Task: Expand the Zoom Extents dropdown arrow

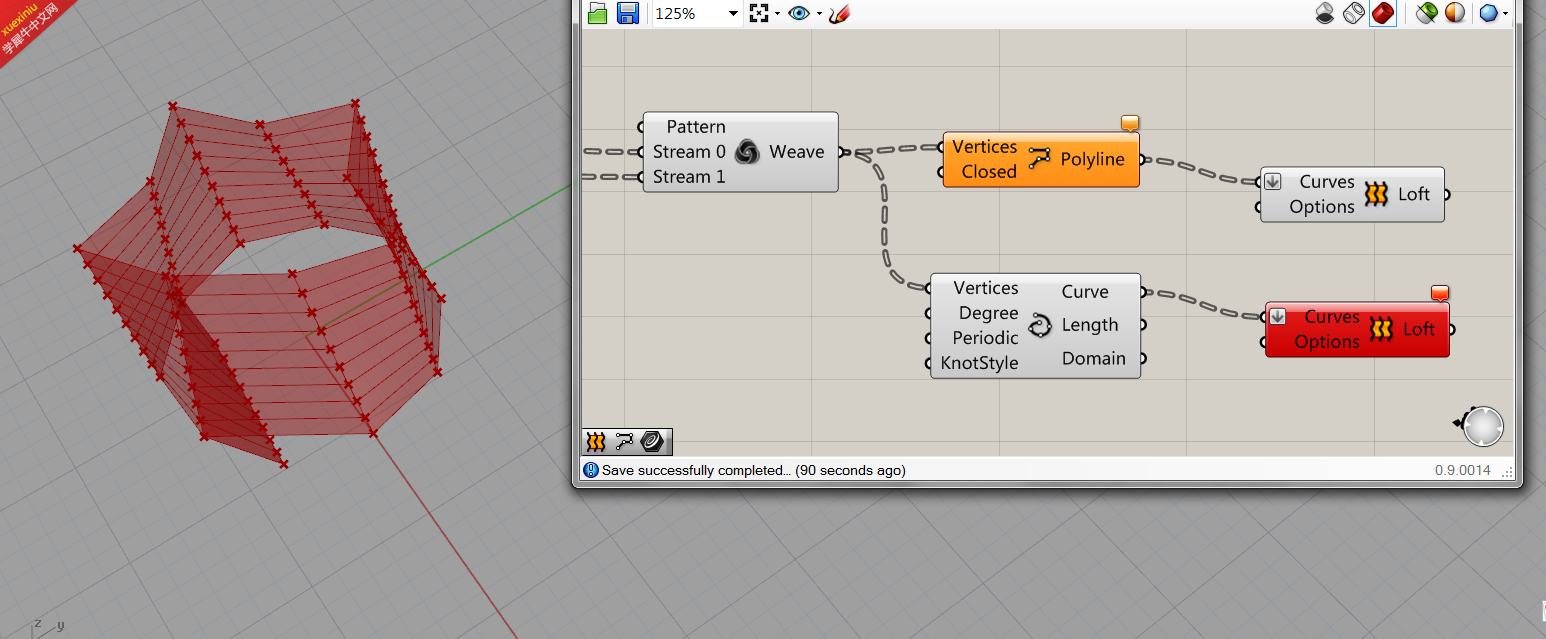Action: pos(777,14)
